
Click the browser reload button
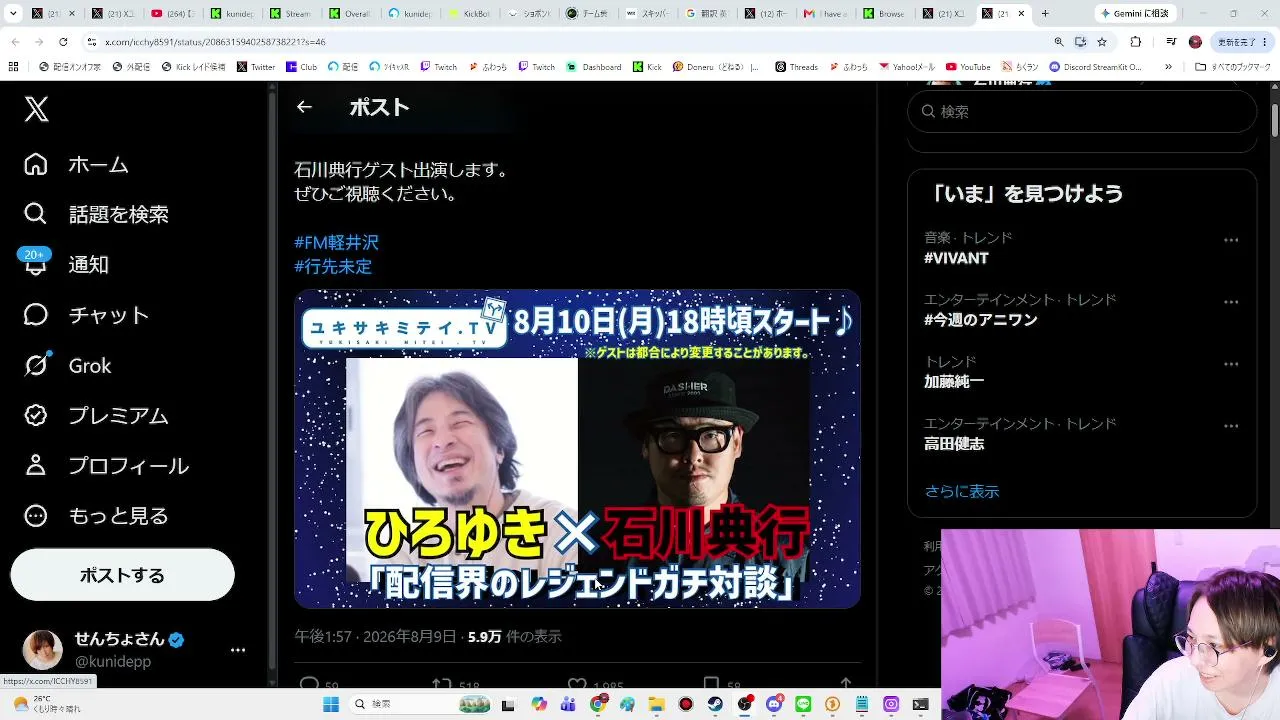63,42
